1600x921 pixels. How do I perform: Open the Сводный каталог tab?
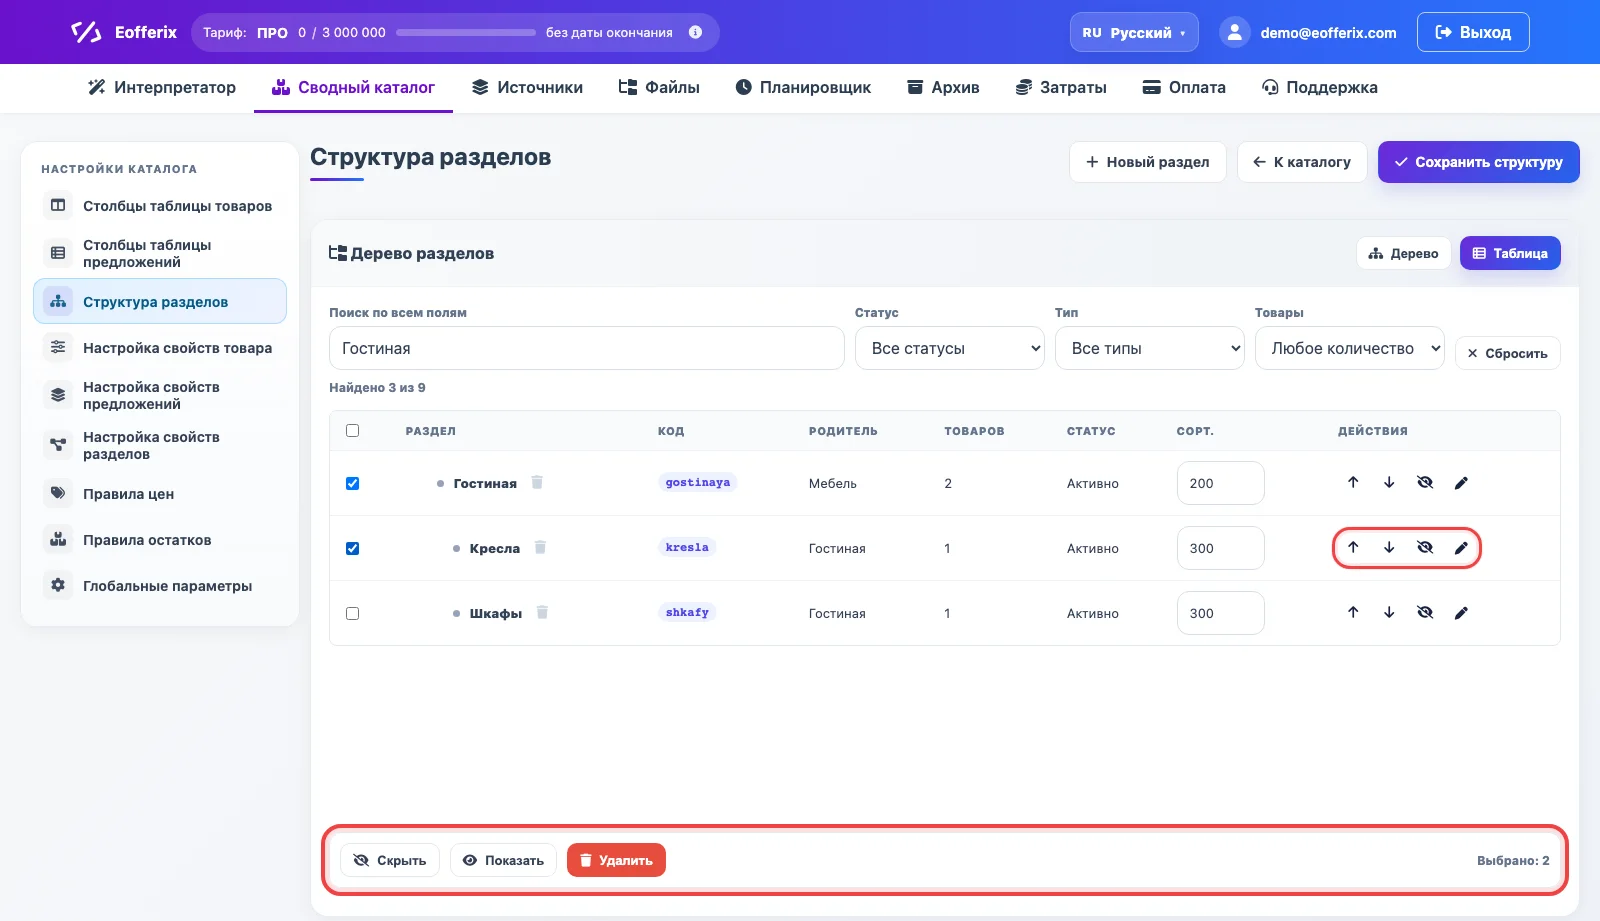pyautogui.click(x=353, y=88)
